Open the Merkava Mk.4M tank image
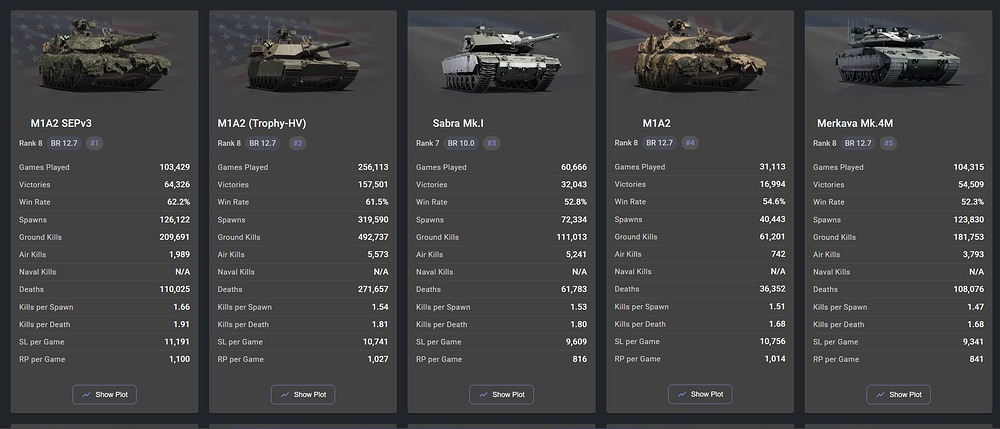 click(899, 56)
